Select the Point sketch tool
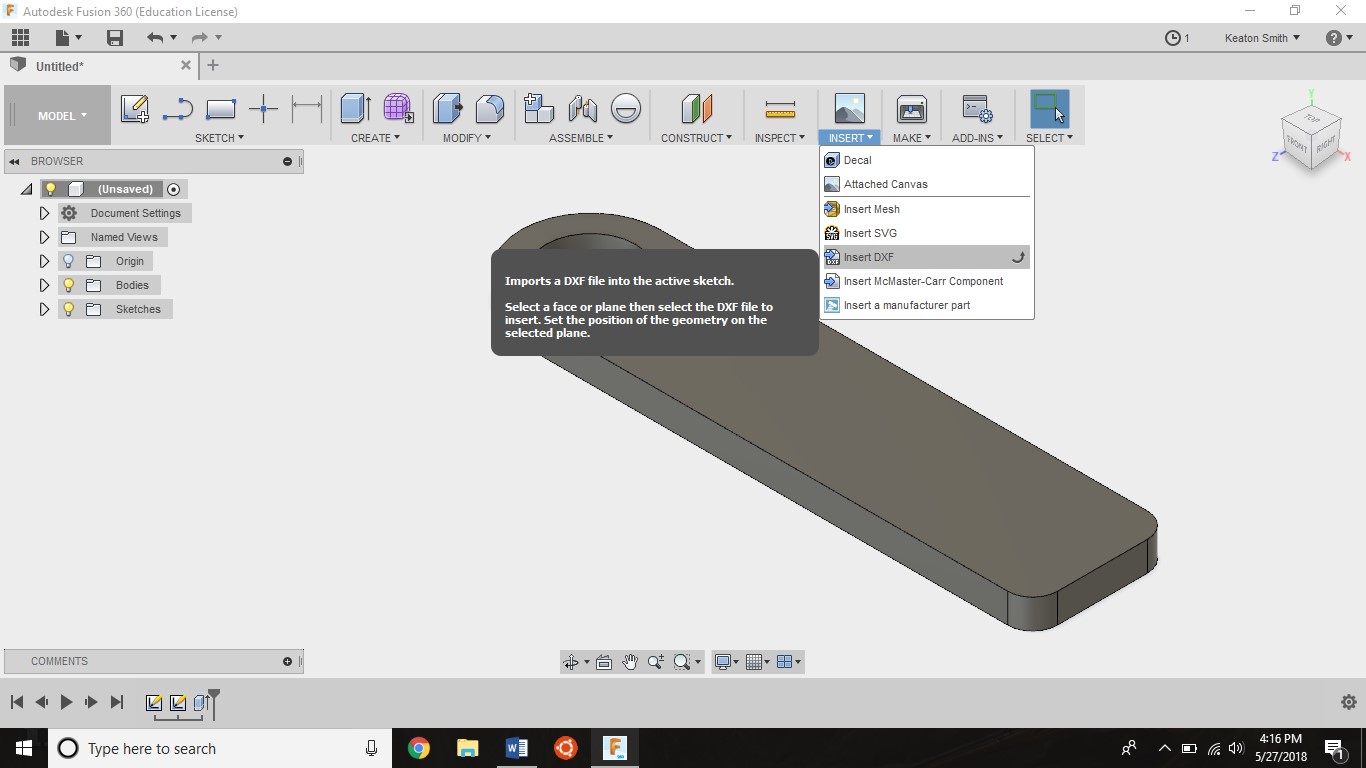The width and height of the screenshot is (1366, 768). click(x=263, y=108)
